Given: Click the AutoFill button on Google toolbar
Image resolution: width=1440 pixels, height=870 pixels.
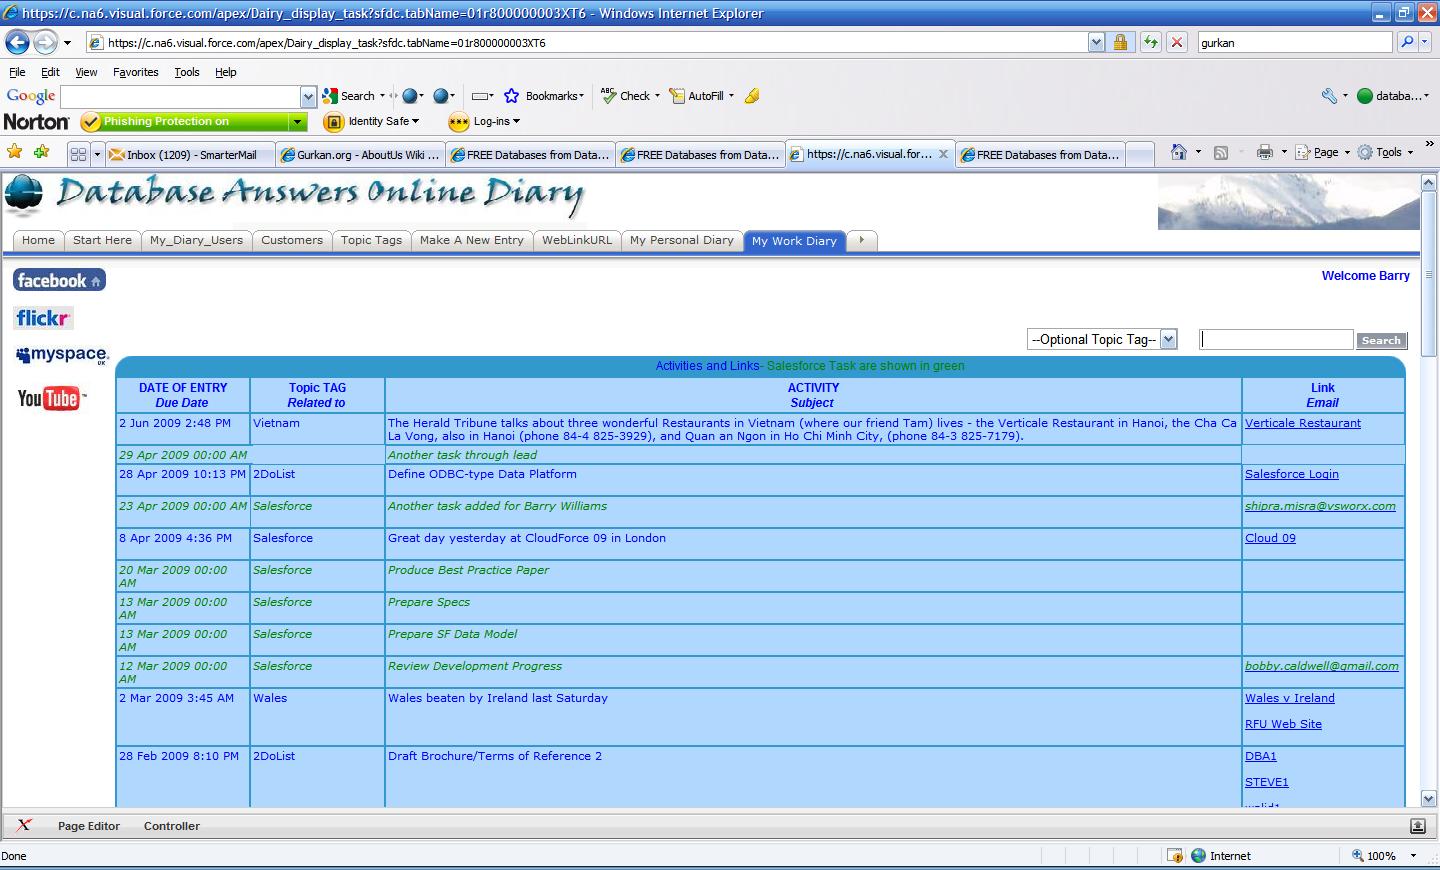Looking at the screenshot, I should tap(697, 96).
